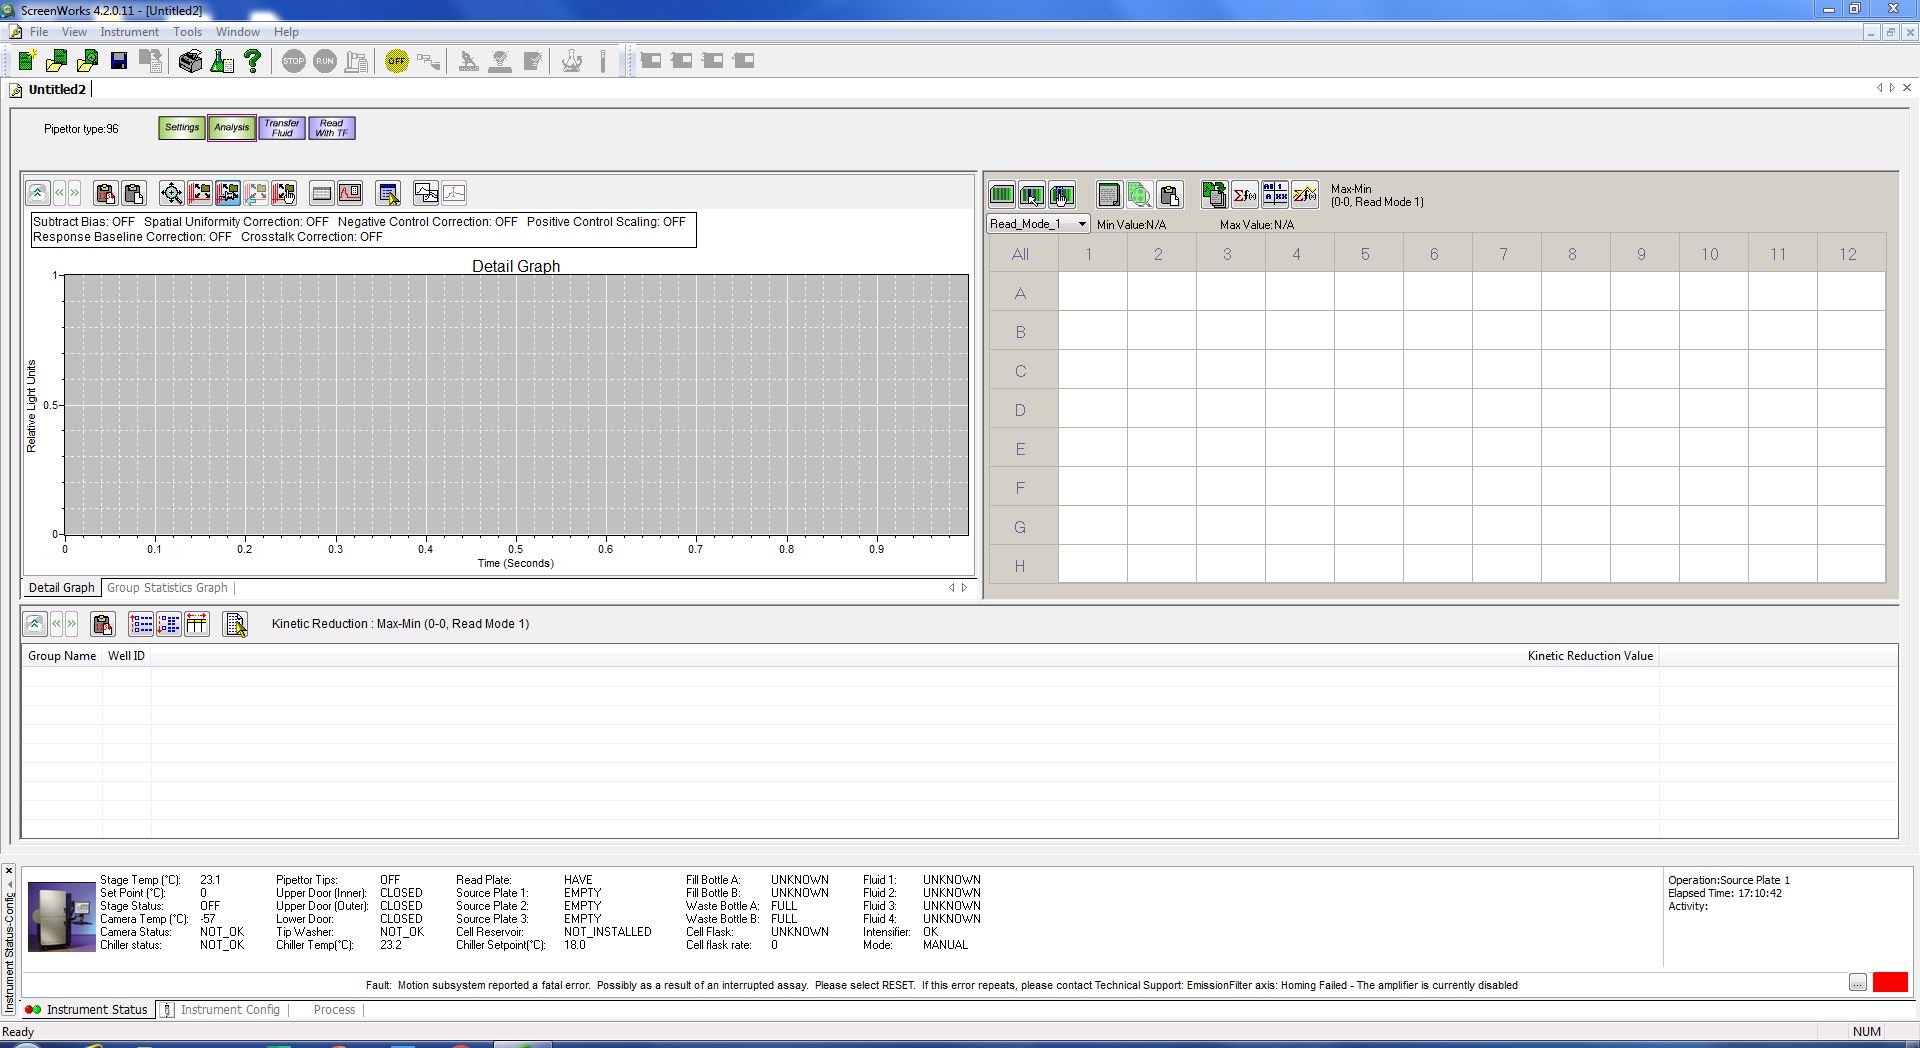
Task: Select well A1 in plate grid
Action: (x=1092, y=293)
